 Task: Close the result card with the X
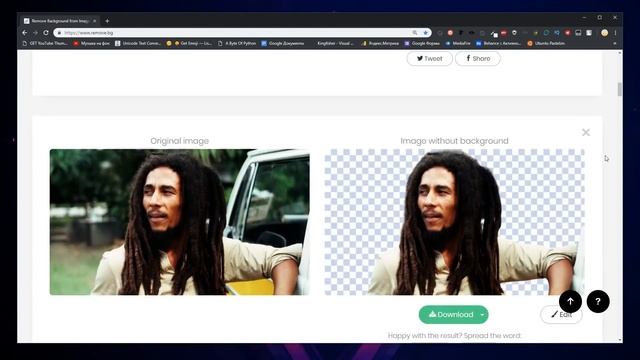click(x=586, y=132)
